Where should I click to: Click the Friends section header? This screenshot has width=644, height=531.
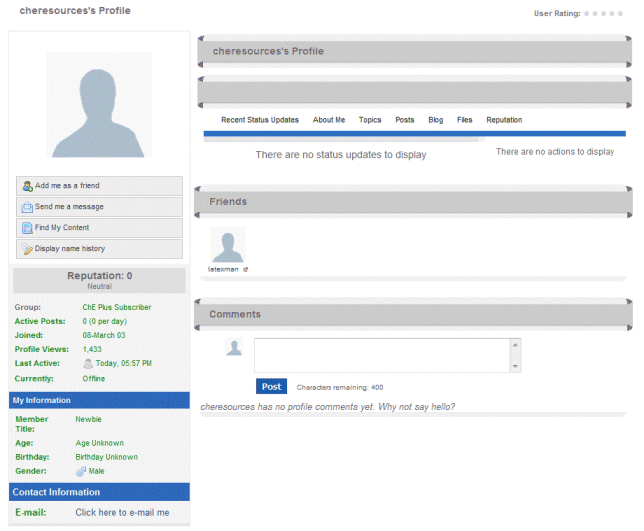pos(413,202)
